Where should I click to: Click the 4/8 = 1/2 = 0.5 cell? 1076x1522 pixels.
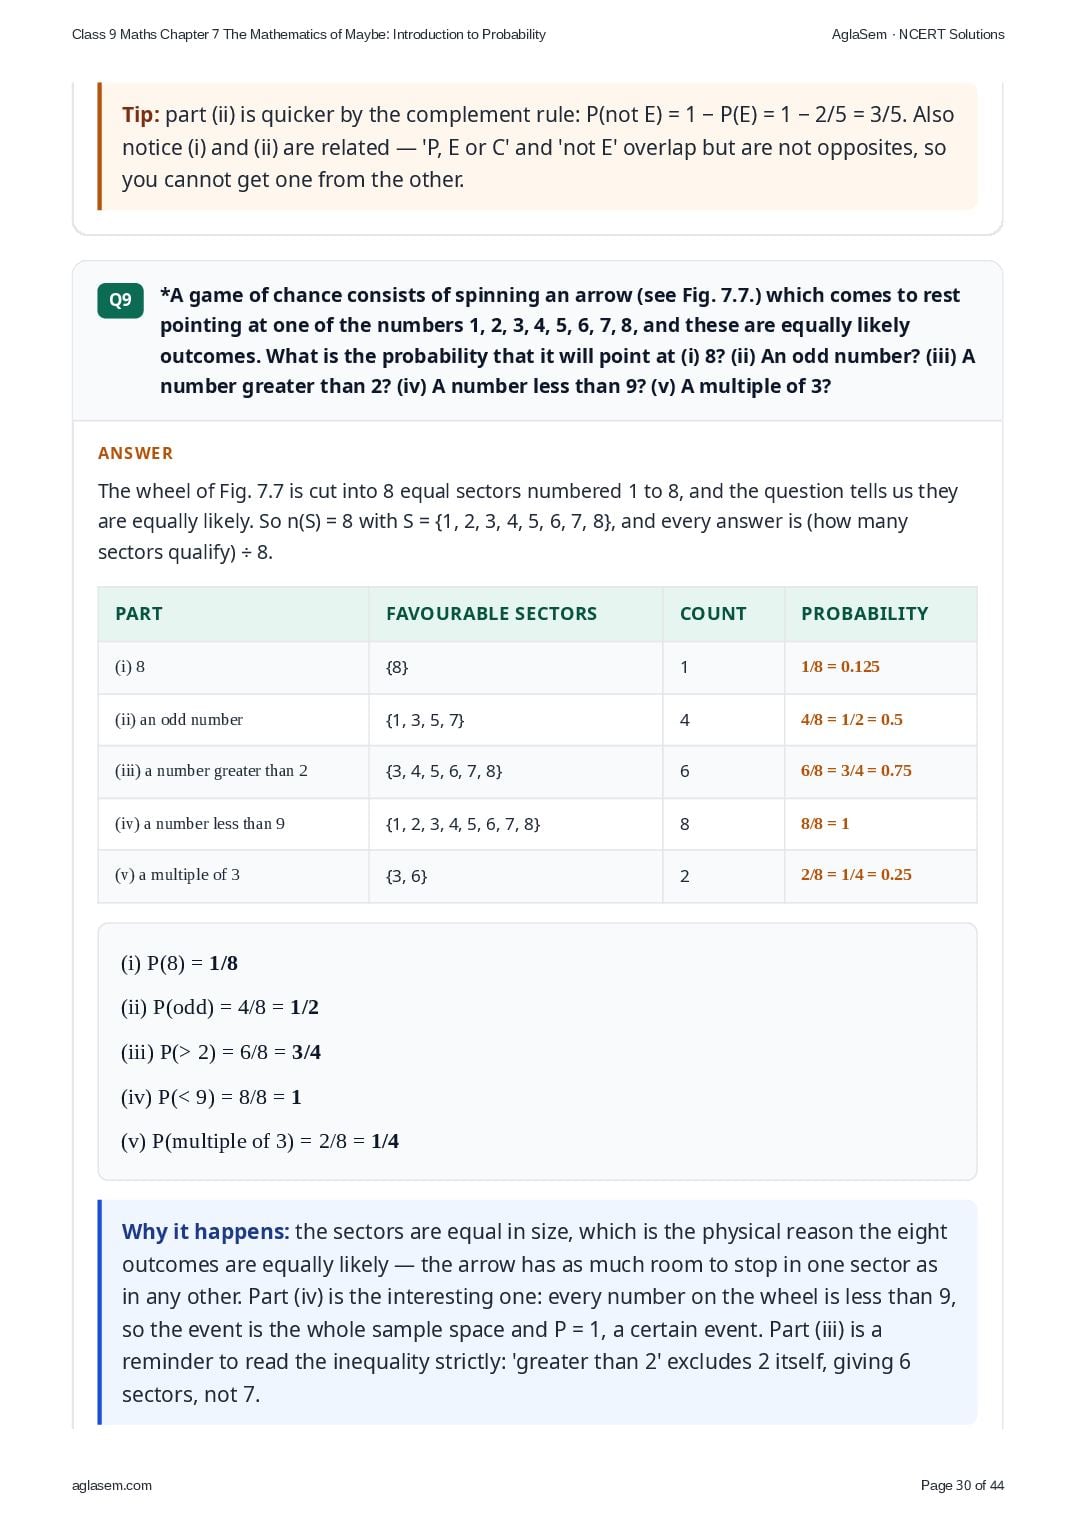point(851,720)
